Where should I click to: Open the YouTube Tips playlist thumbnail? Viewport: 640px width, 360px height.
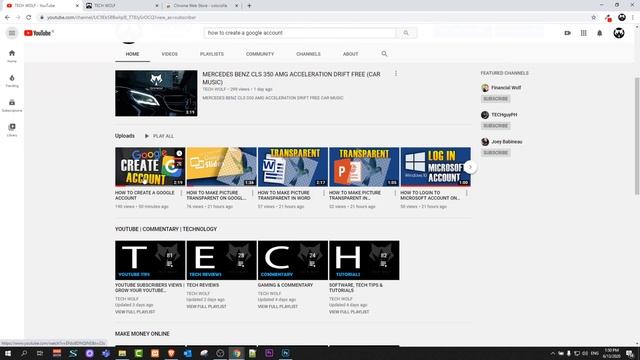(150, 260)
